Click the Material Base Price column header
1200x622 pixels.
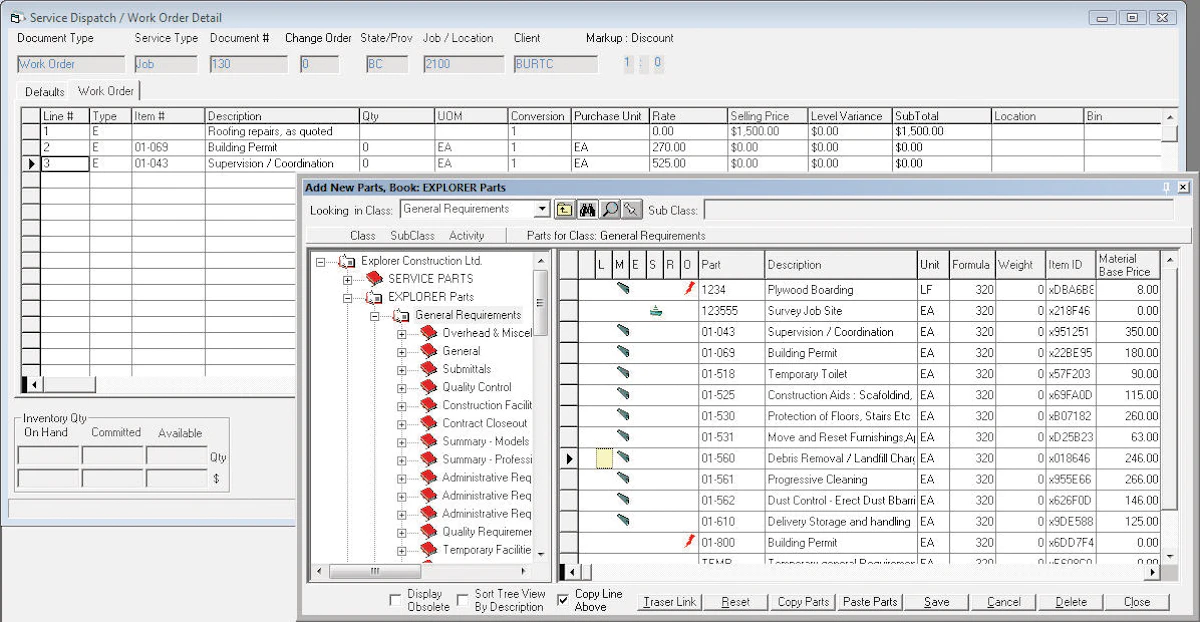1128,264
